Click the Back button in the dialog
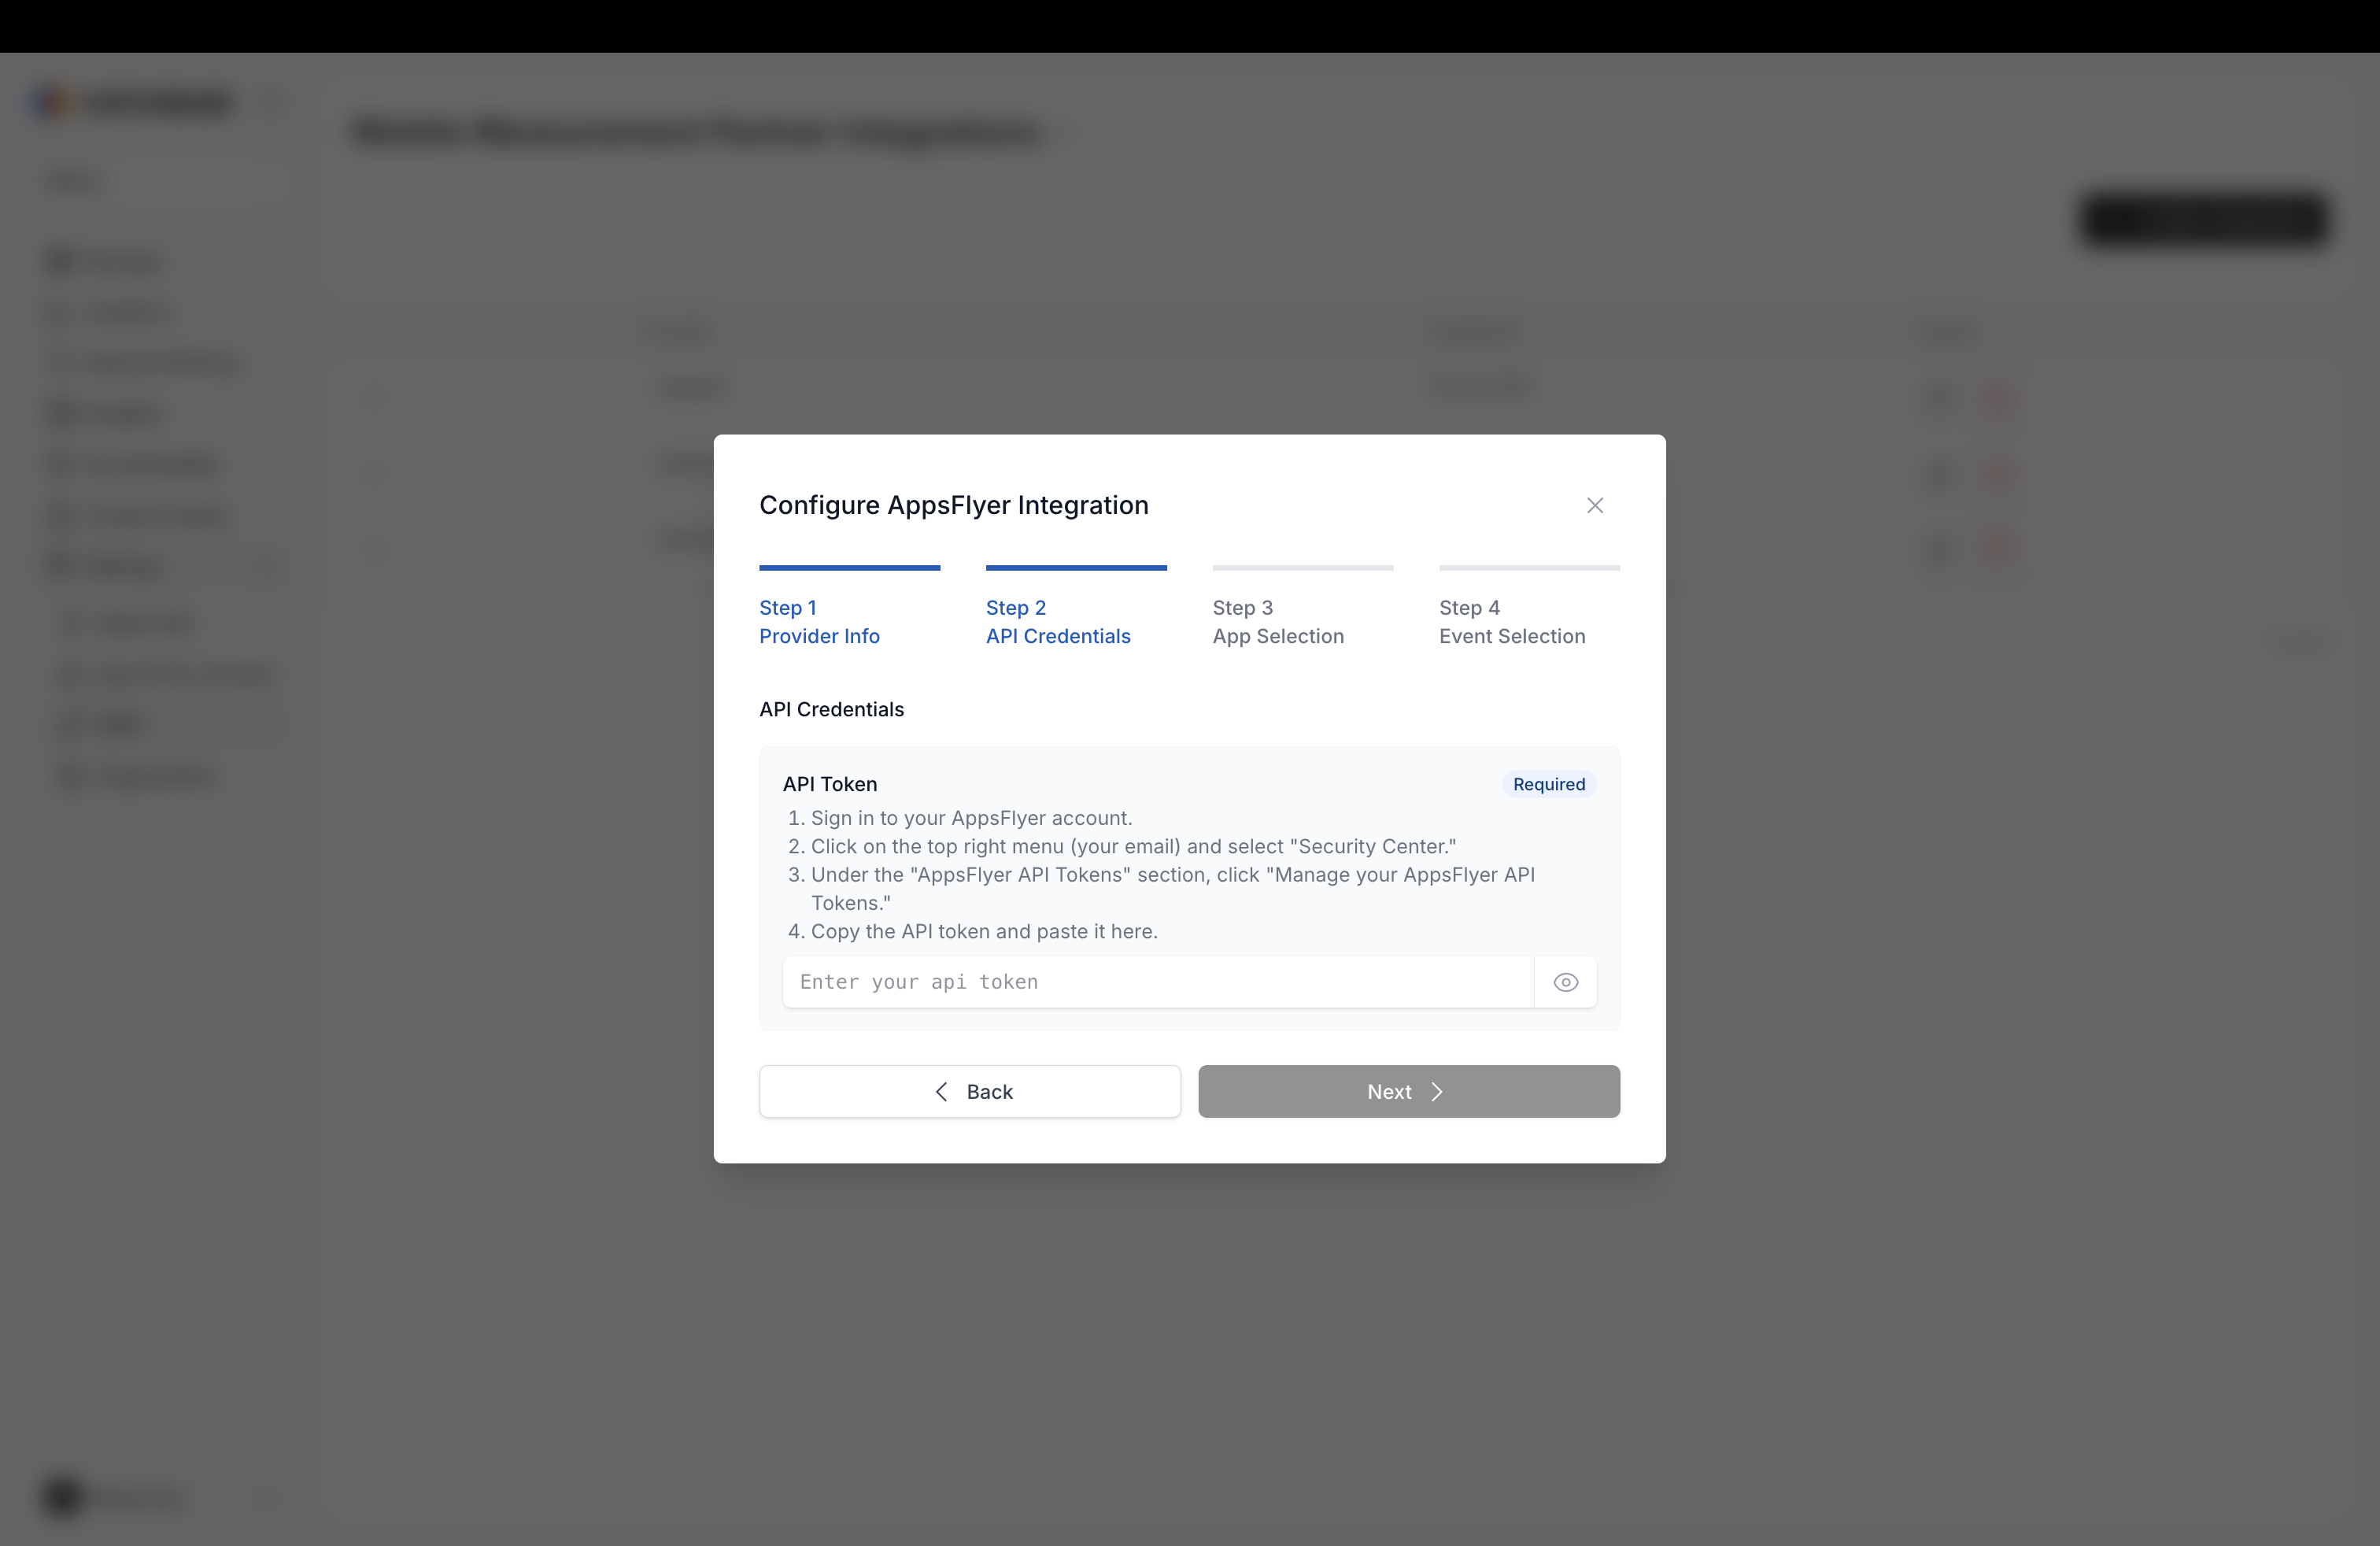2380x1546 pixels. 969,1091
